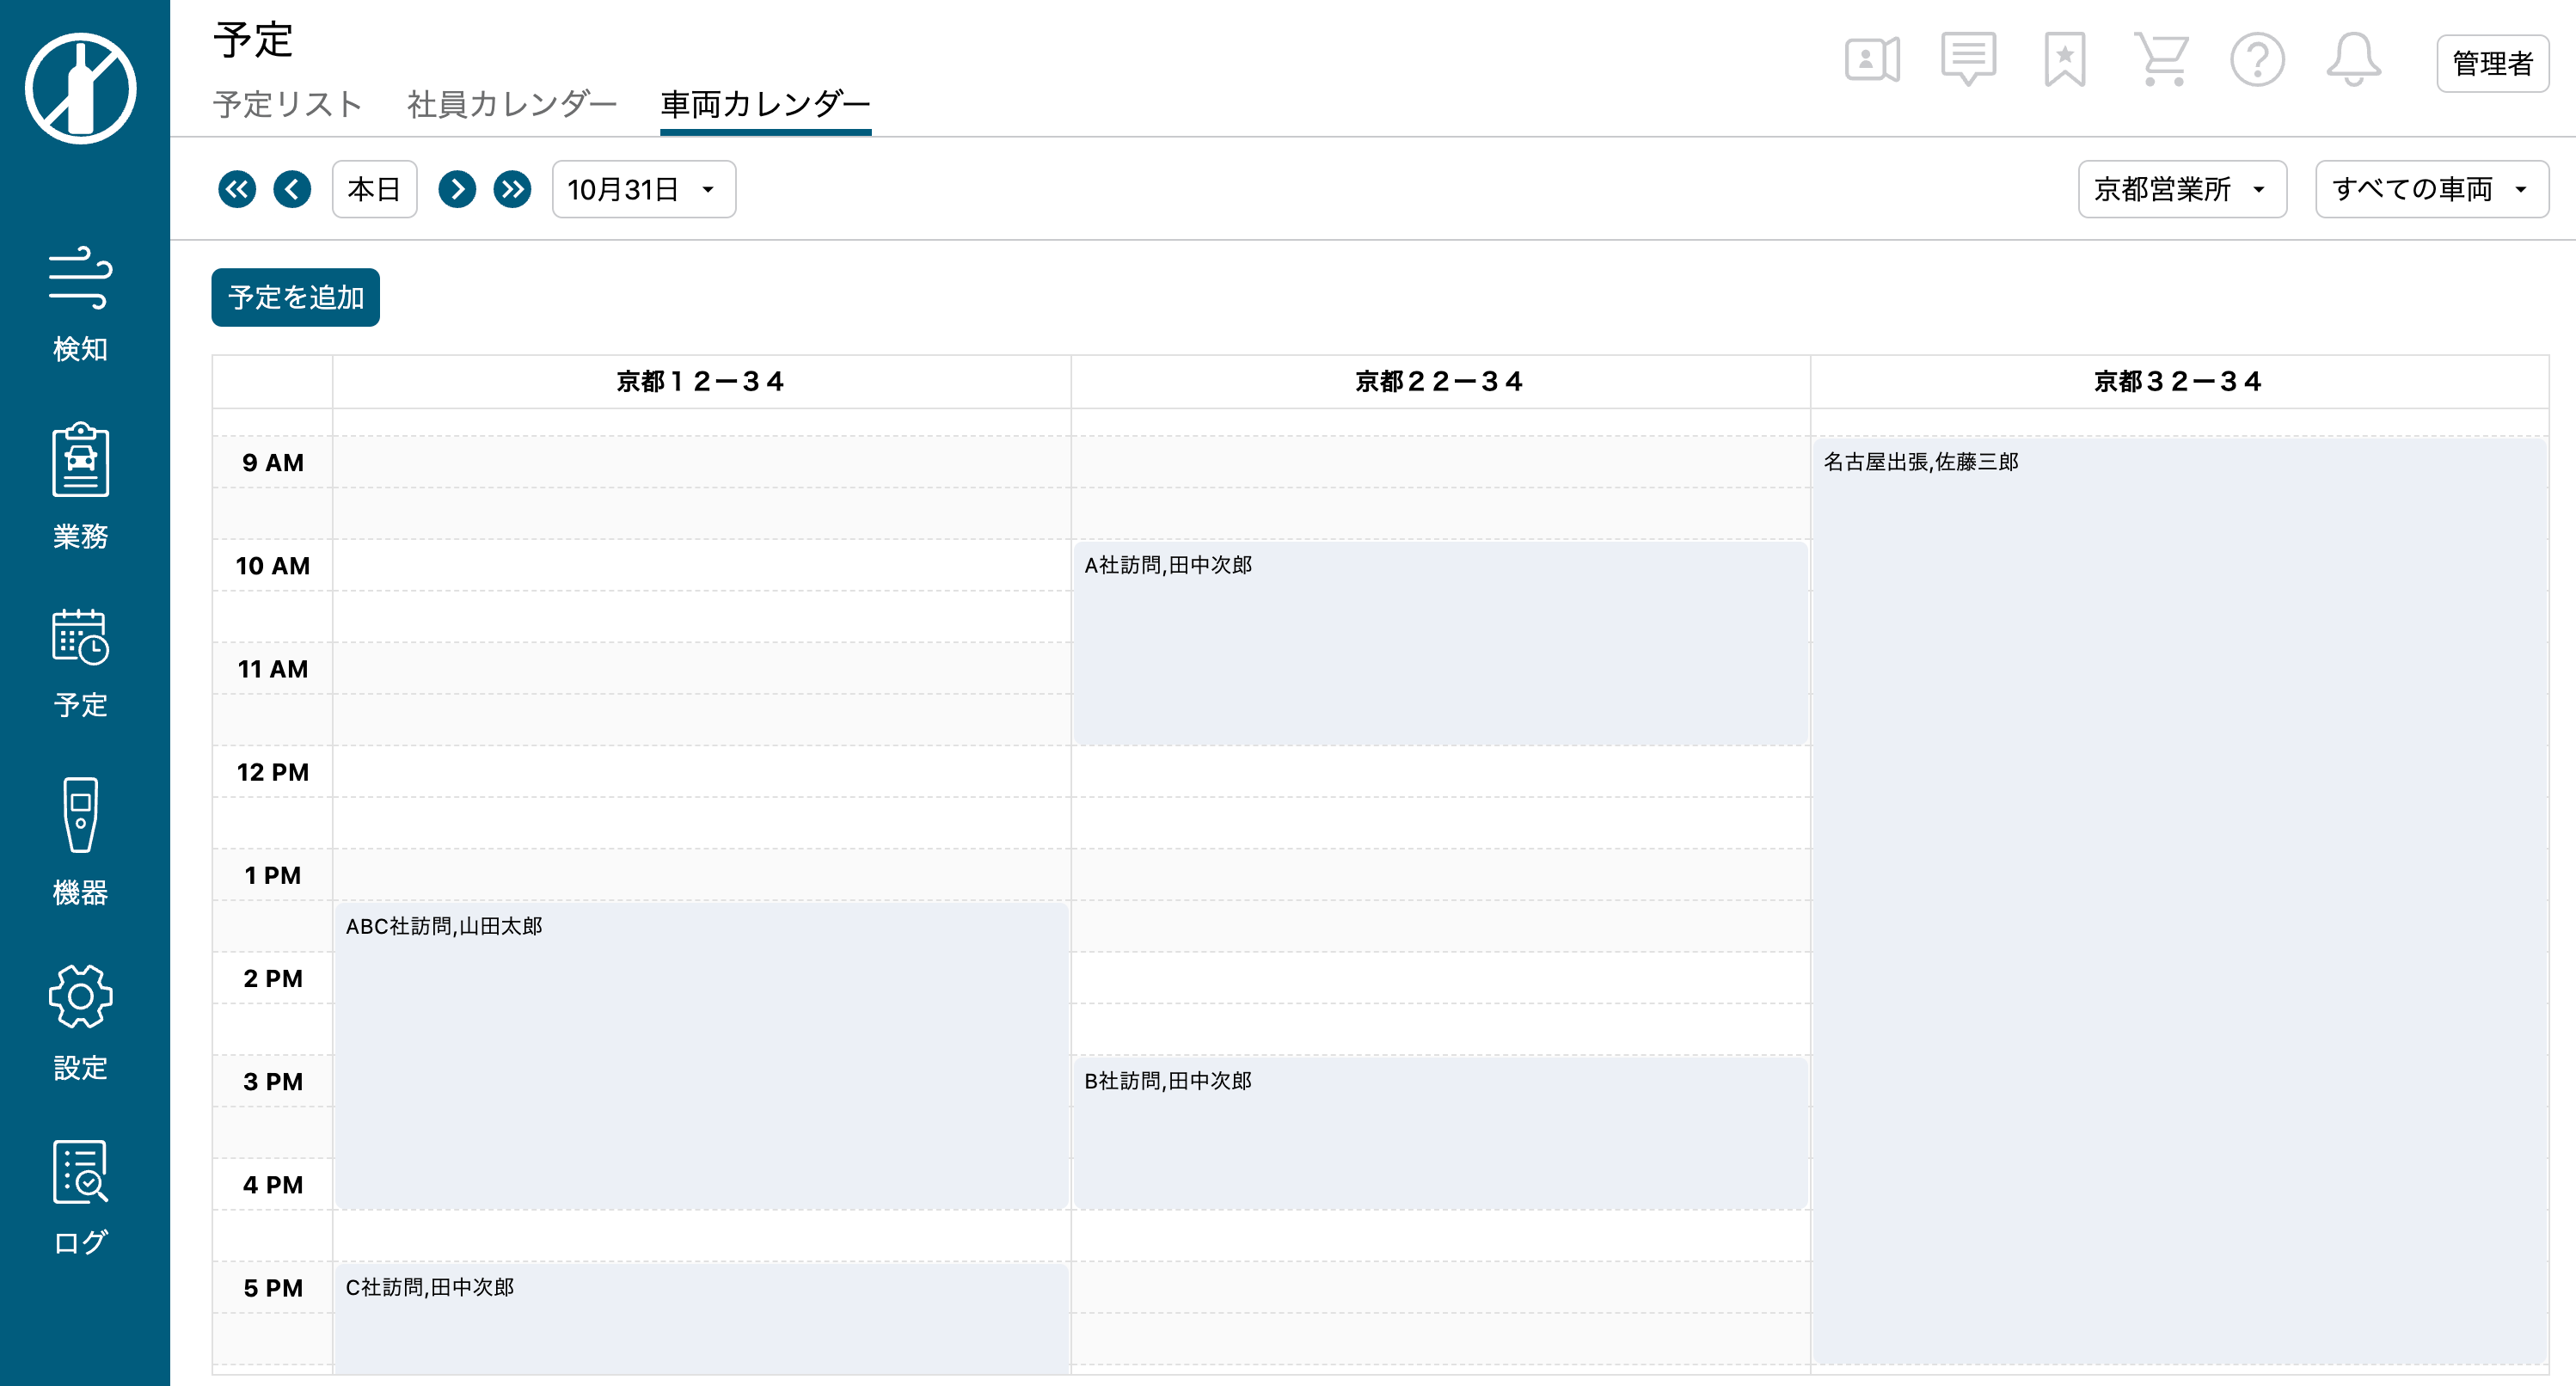The image size is (2576, 1386).
Task: Click the chat message icon in header
Action: pos(1968,60)
